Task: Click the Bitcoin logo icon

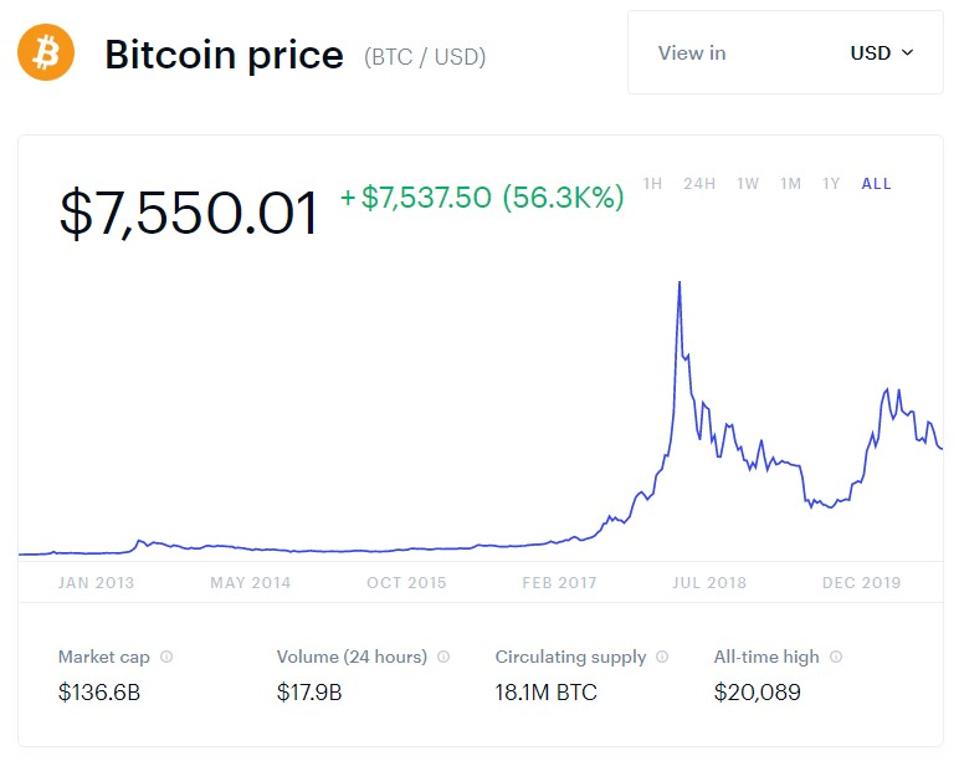Action: click(44, 51)
